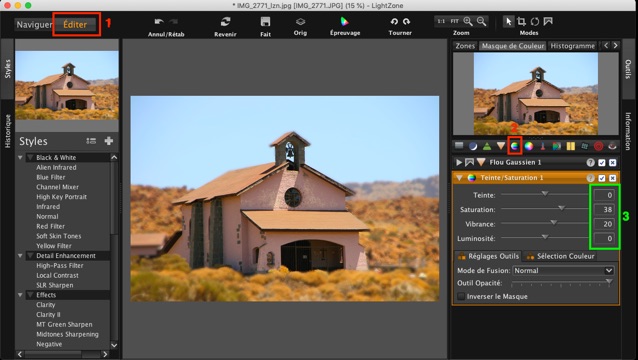Screen dimensions: 638x360
Task: Select the rotate mode tool
Action: (x=535, y=21)
